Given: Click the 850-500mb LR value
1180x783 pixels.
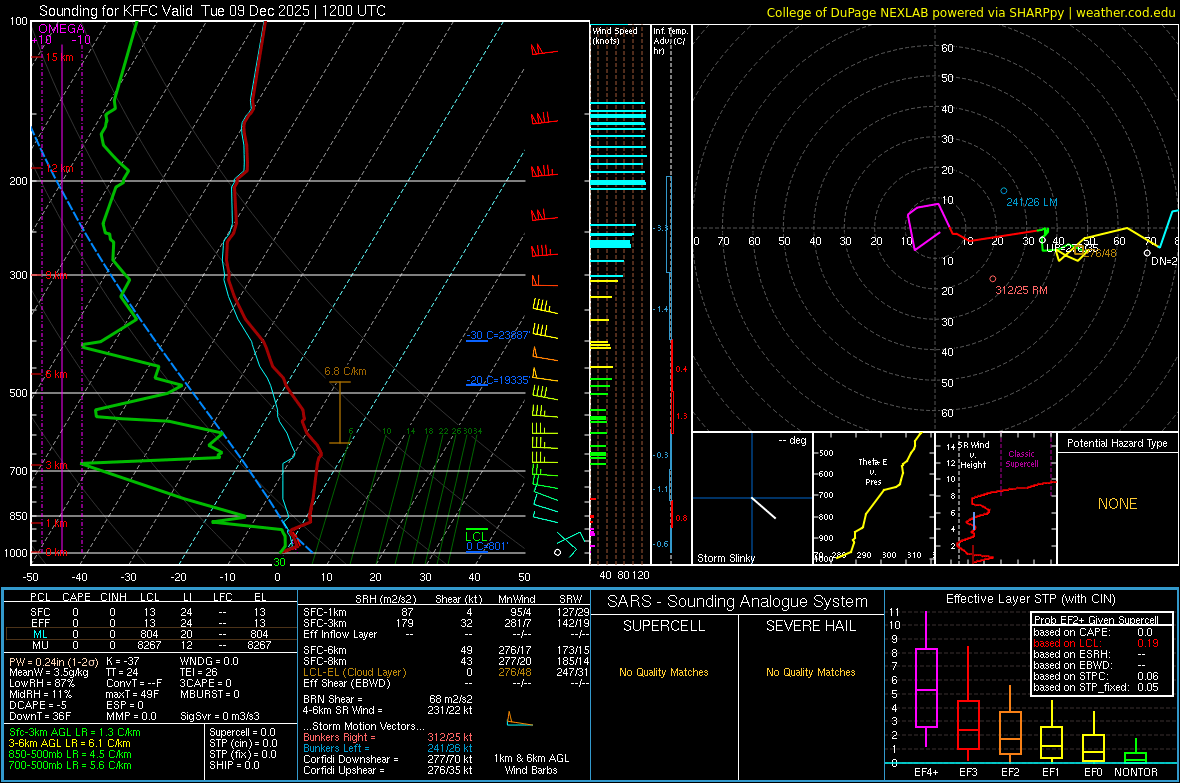Looking at the screenshot, I should (70, 754).
